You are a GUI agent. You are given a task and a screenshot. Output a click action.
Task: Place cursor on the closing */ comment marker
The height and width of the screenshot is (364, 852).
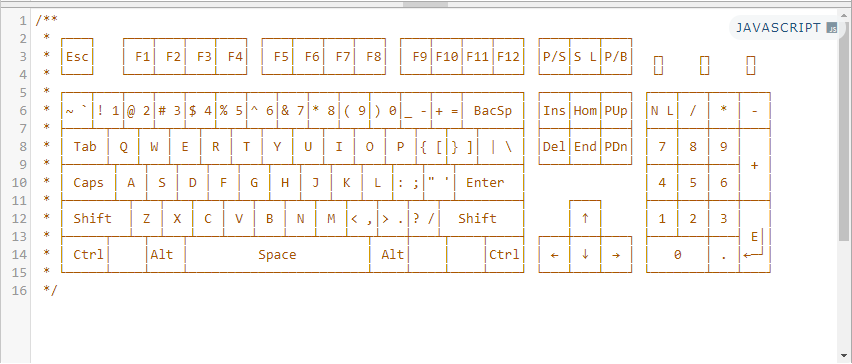[50, 291]
